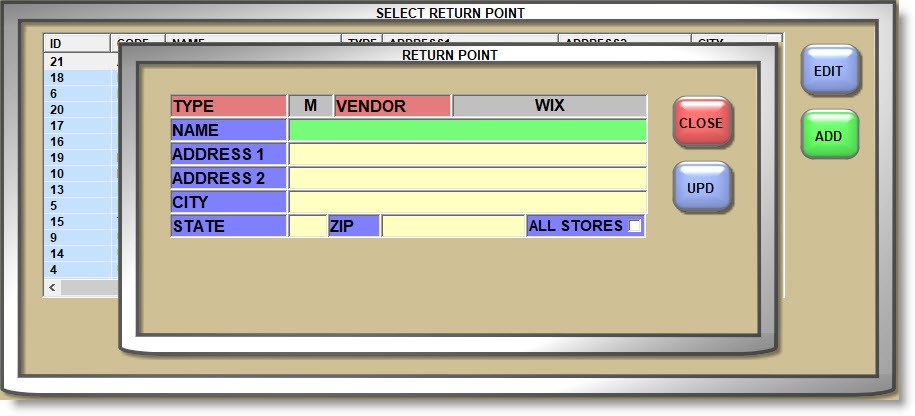Click into the CITY input field
Image resolution: width=915 pixels, height=416 pixels.
coord(467,202)
